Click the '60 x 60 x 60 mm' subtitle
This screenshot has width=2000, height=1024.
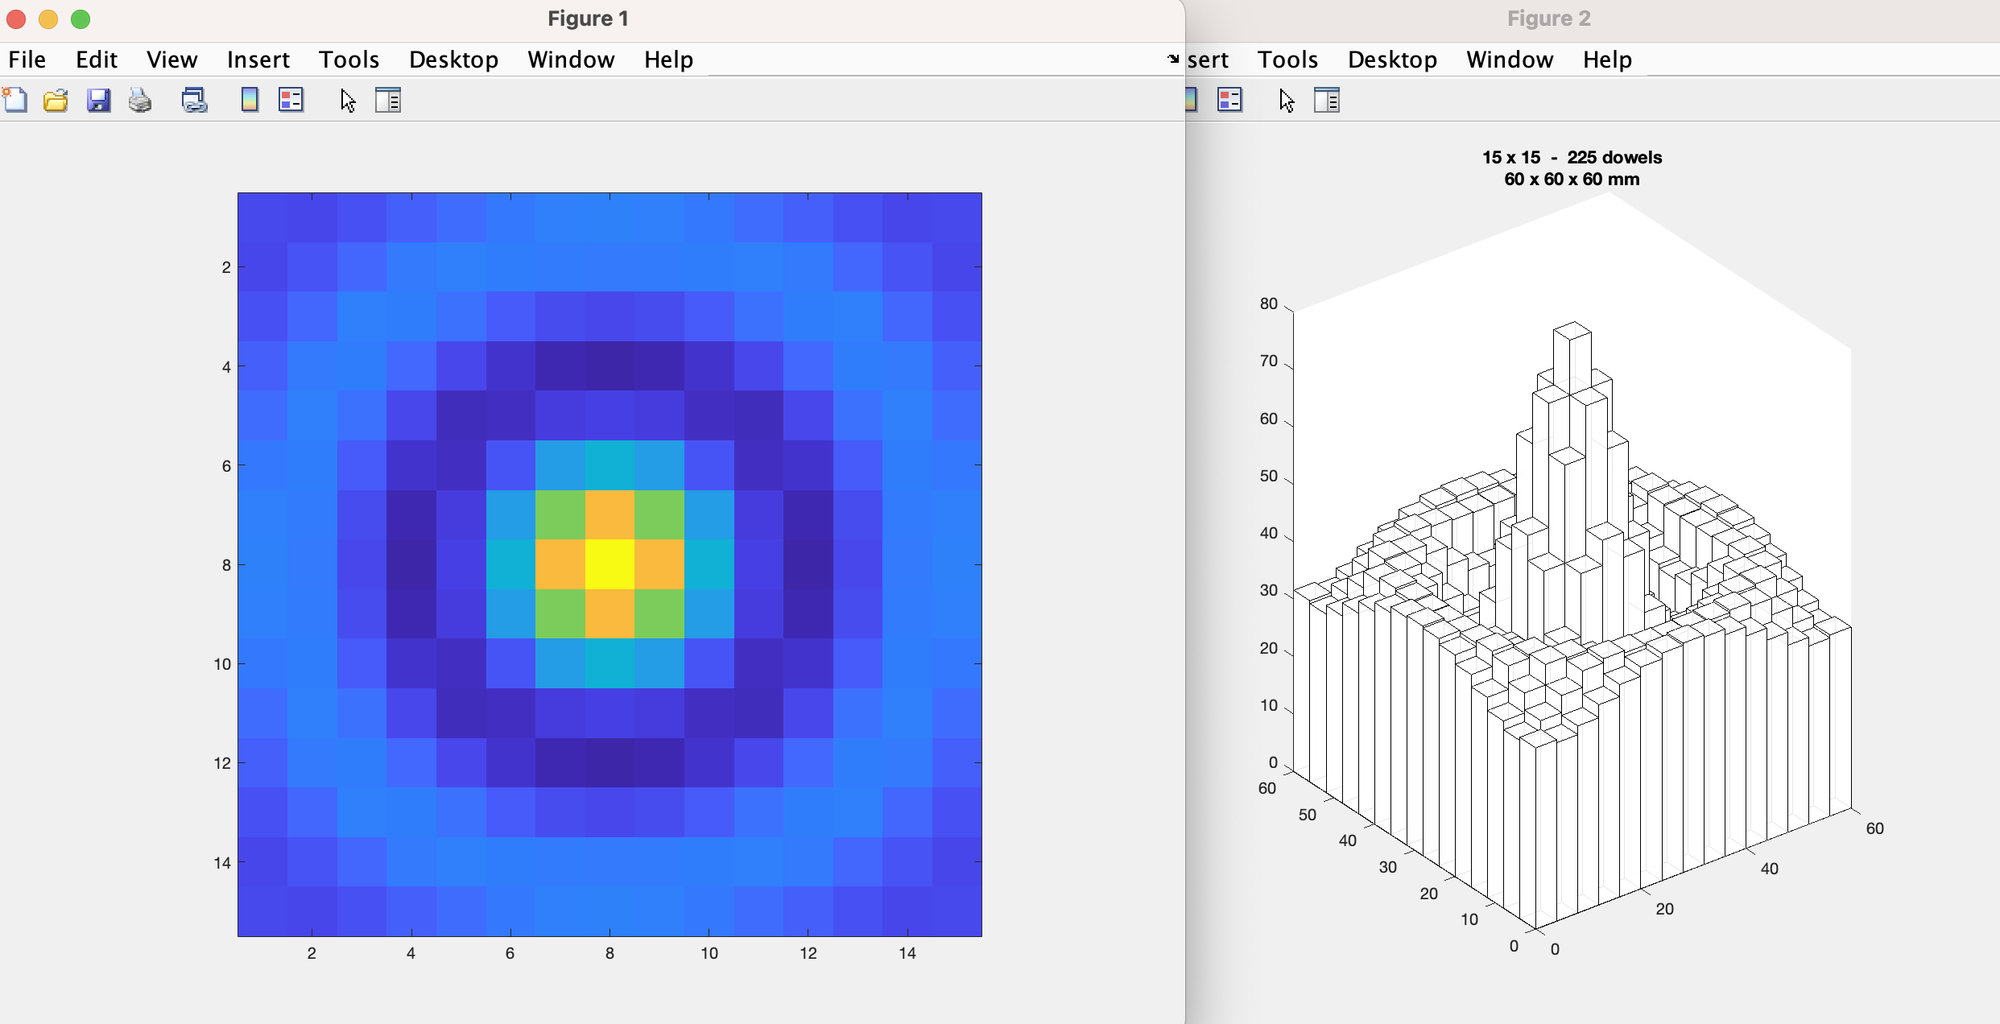[x=1572, y=179]
